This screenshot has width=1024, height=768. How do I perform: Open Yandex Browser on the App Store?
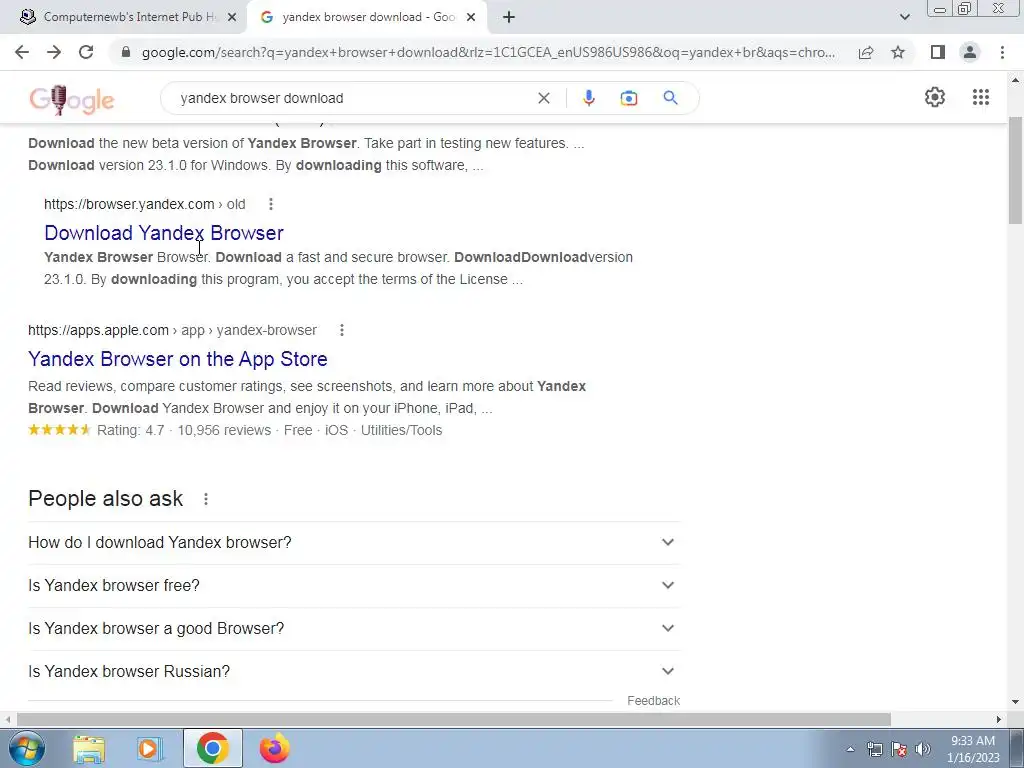178,359
